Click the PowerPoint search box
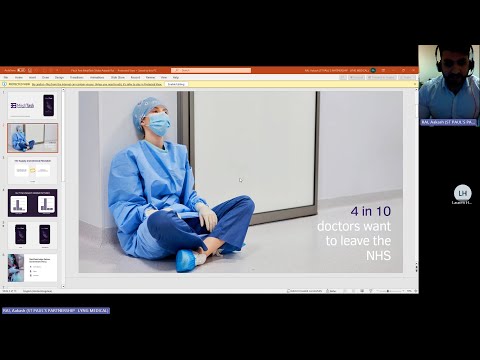The width and height of the screenshot is (480, 360). point(211,70)
